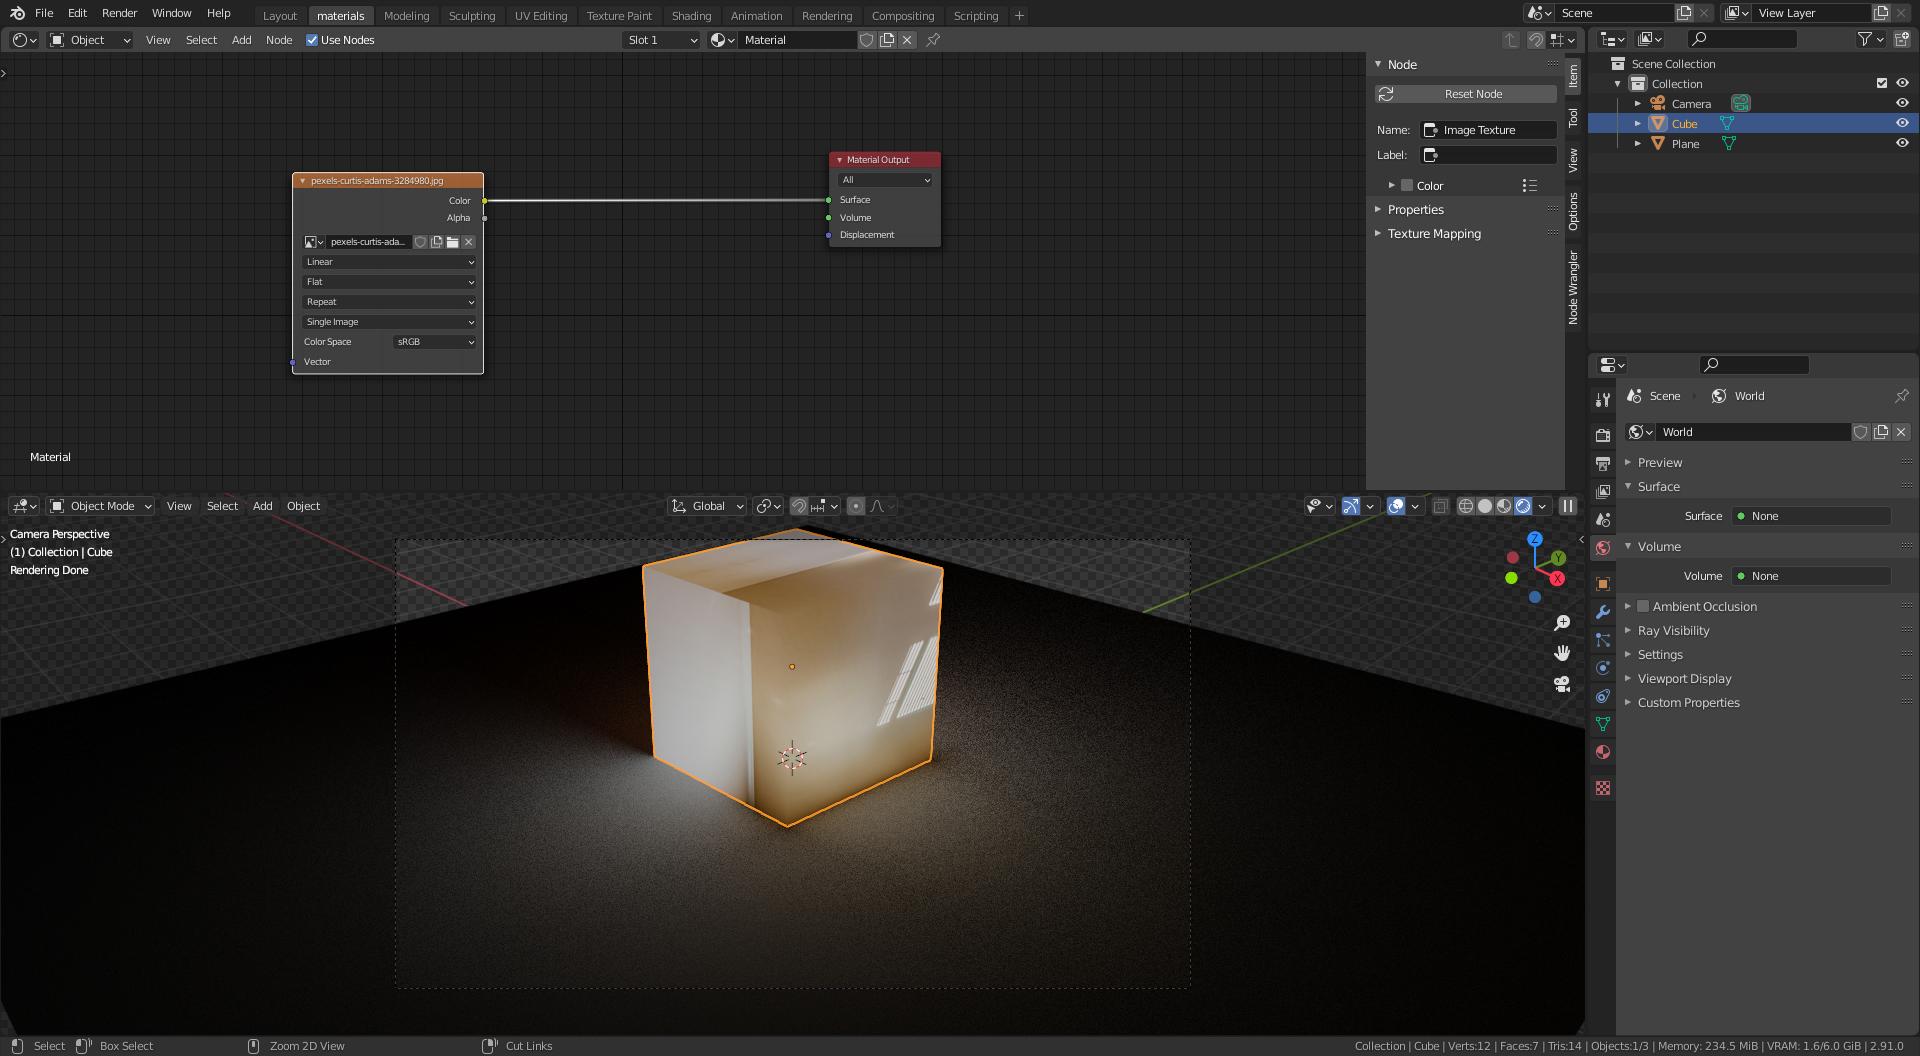Open the Node Wrangler sidebar tab

[x=1573, y=287]
